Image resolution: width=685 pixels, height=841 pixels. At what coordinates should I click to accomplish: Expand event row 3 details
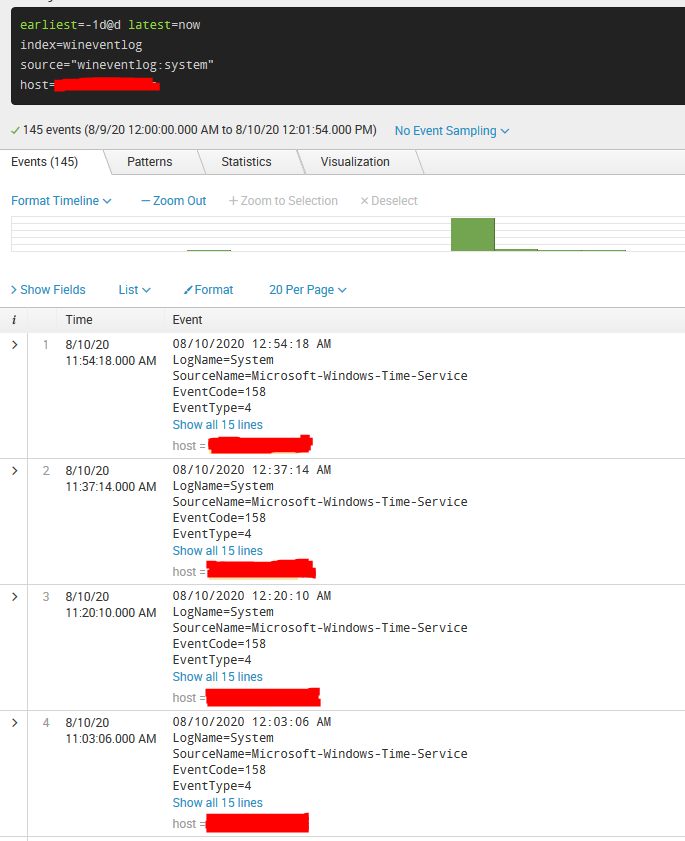(x=14, y=597)
